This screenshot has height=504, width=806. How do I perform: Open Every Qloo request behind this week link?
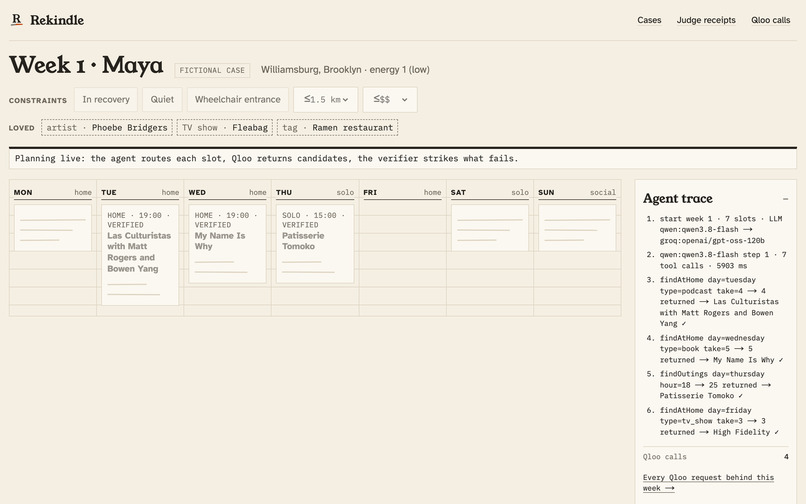[708, 482]
